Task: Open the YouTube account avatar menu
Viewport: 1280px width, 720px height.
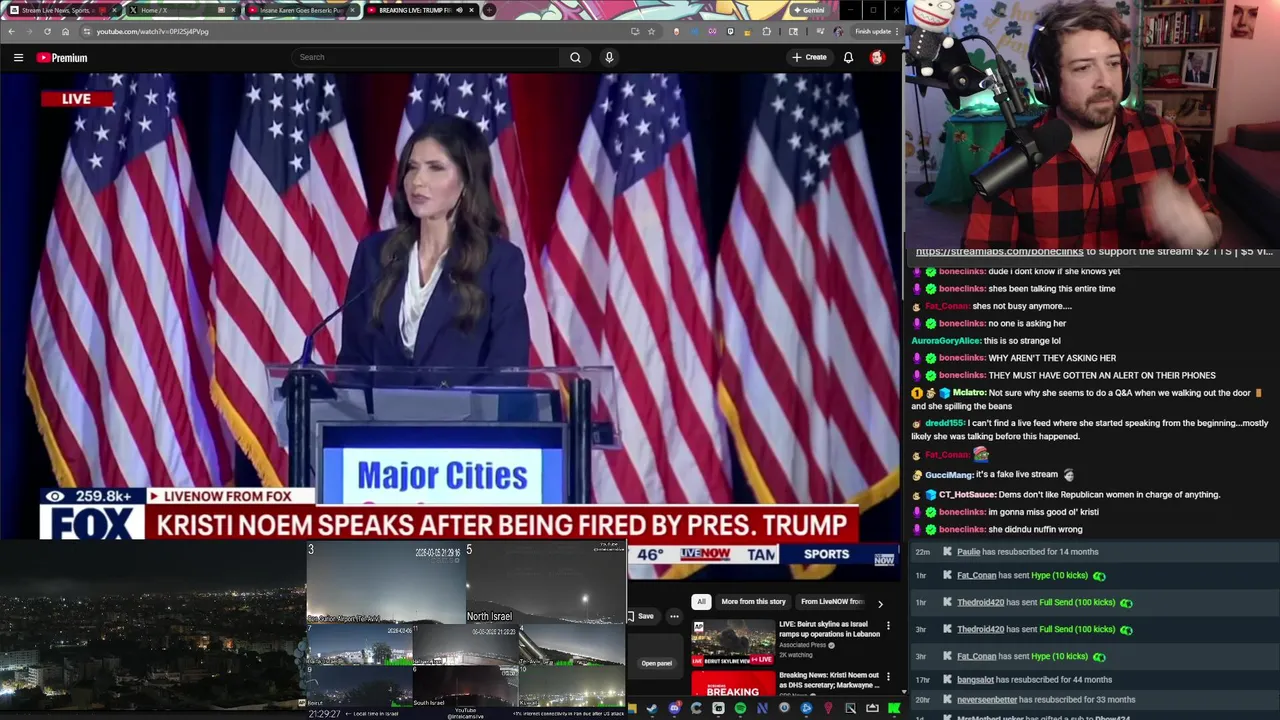Action: pos(877,57)
